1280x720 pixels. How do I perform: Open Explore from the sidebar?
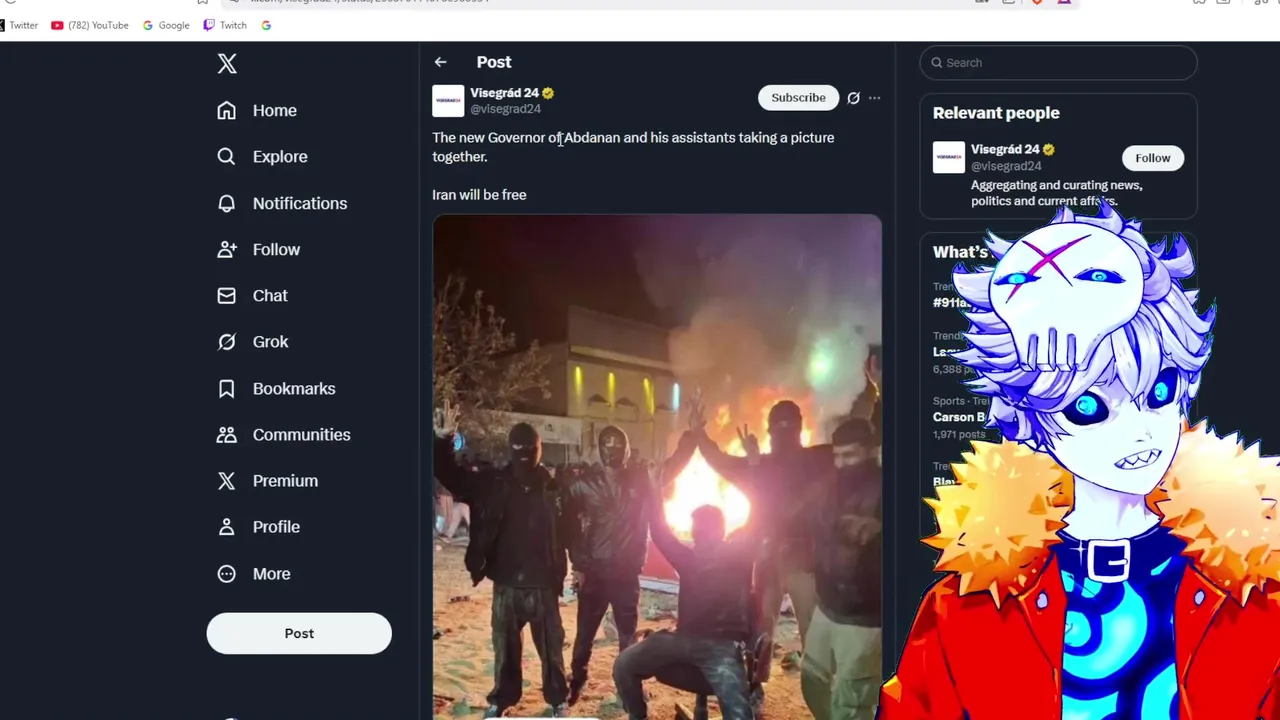tap(262, 156)
